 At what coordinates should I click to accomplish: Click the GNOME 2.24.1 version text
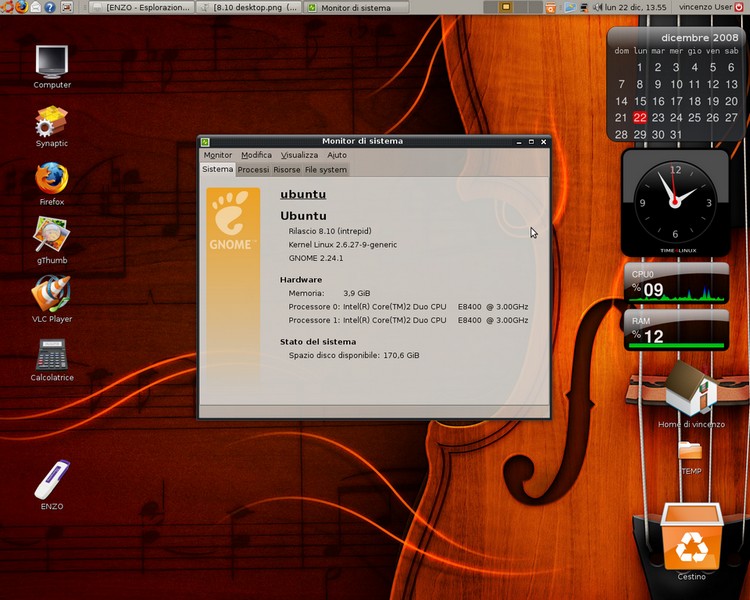pos(316,258)
